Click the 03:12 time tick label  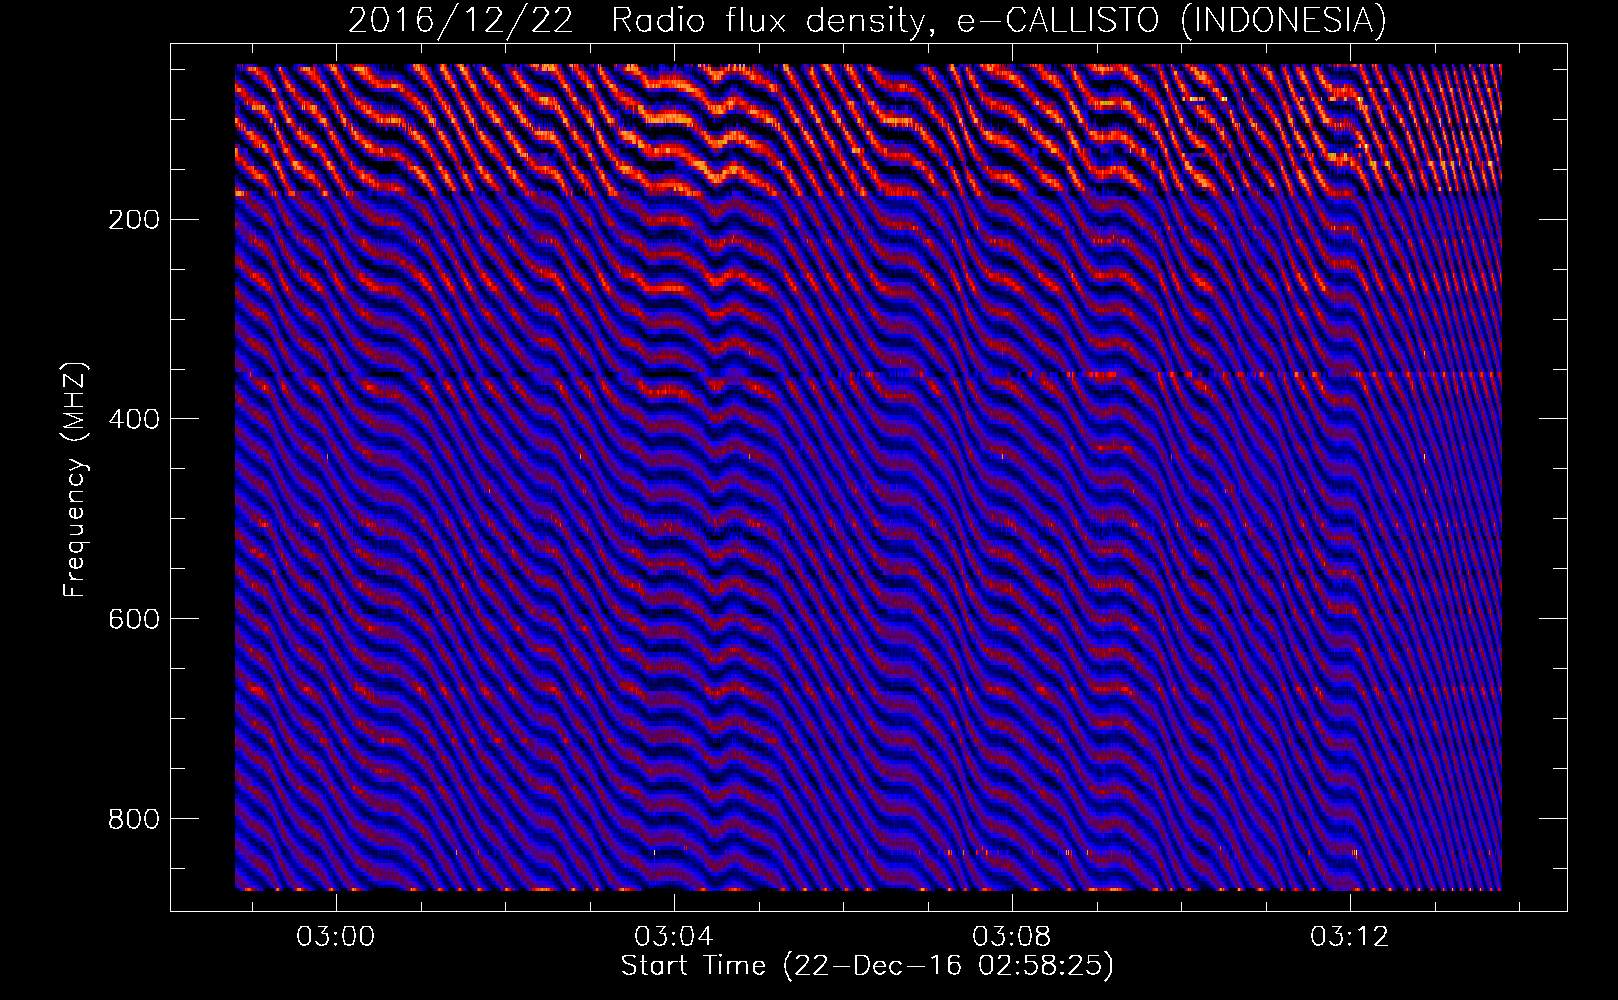1350,937
